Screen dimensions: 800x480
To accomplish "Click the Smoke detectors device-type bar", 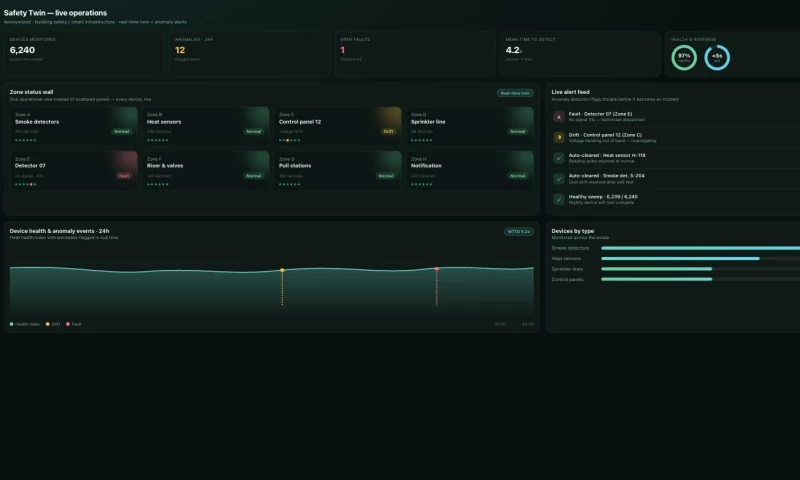I will (x=701, y=248).
